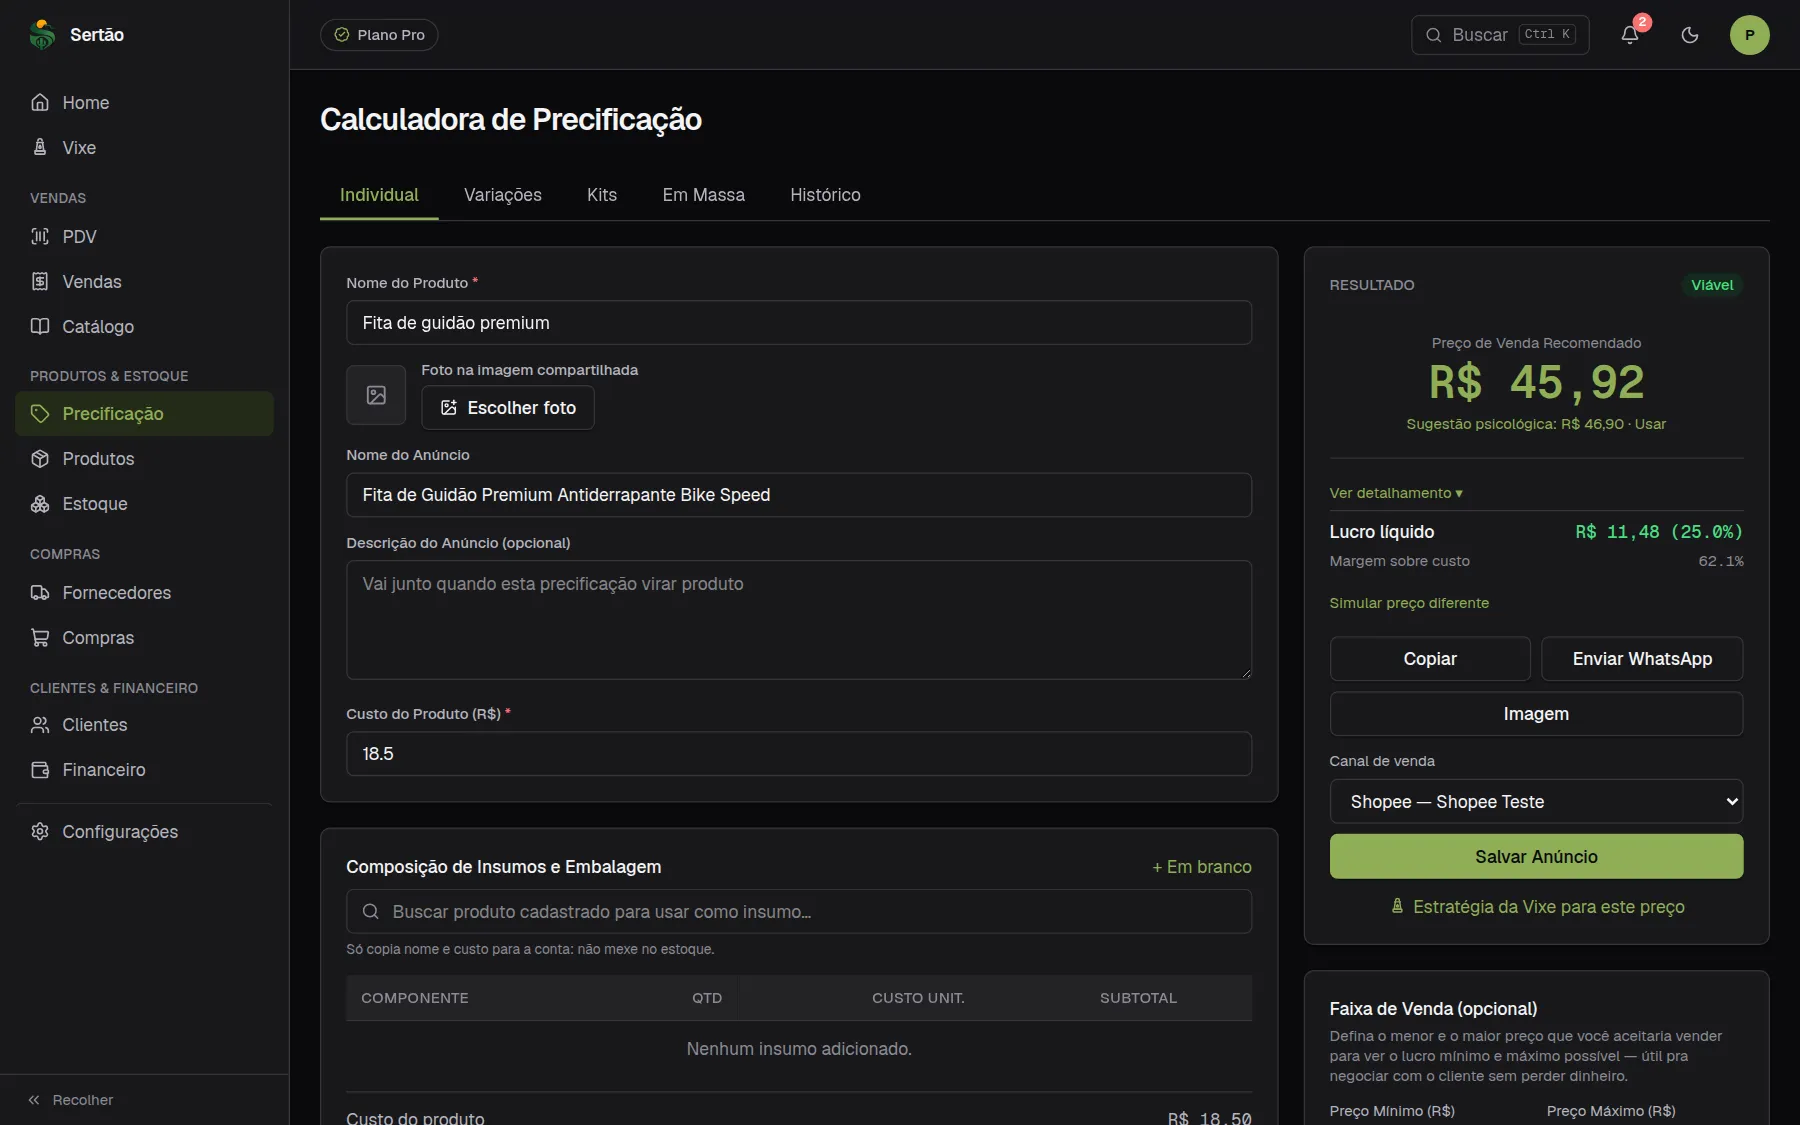Viewport: 1800px width, 1125px height.
Task: Focus the Nome do Anúncio field
Action: [799, 495]
